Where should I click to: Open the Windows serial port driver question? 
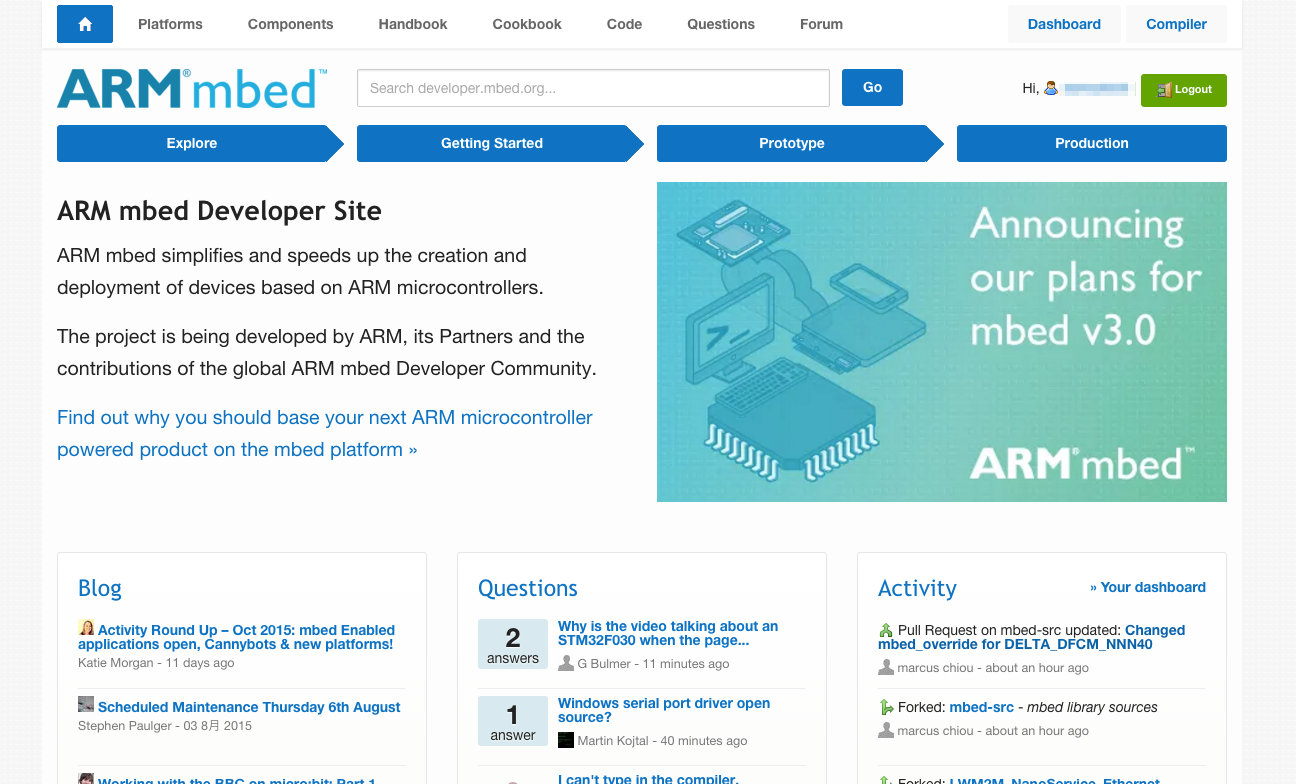[663, 710]
